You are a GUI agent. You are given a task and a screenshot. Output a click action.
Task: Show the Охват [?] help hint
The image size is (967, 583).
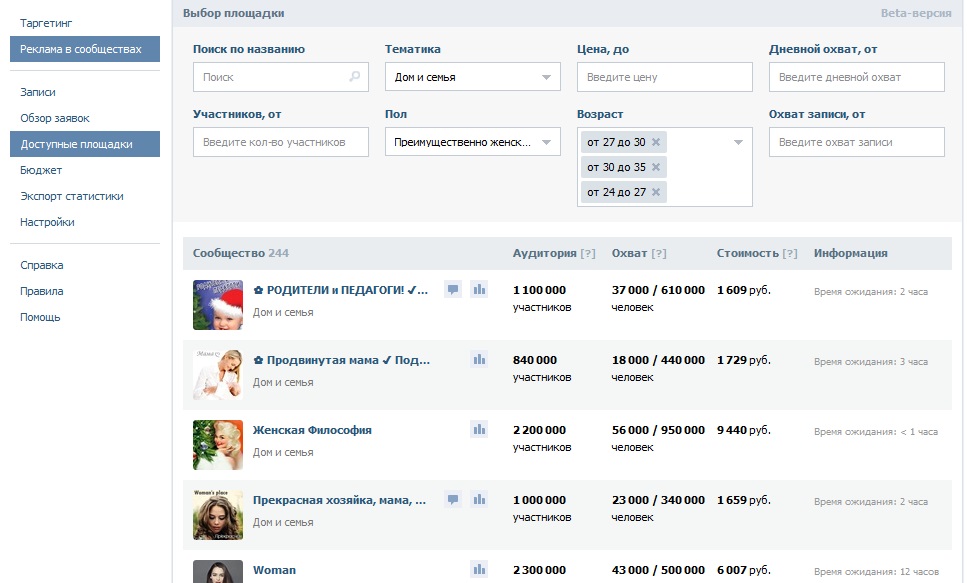click(659, 253)
